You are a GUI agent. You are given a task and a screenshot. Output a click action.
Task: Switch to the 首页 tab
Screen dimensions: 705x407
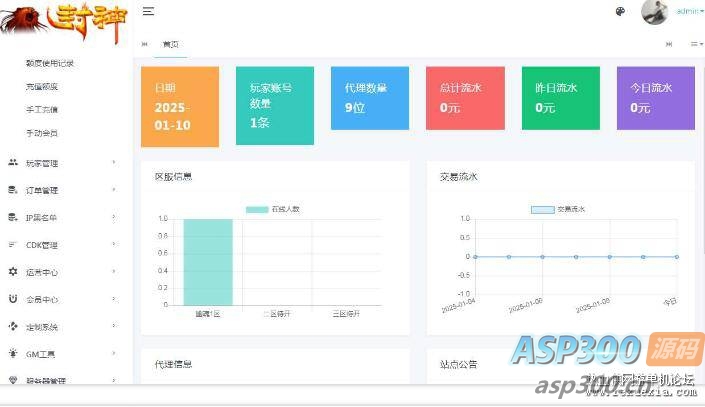click(171, 44)
